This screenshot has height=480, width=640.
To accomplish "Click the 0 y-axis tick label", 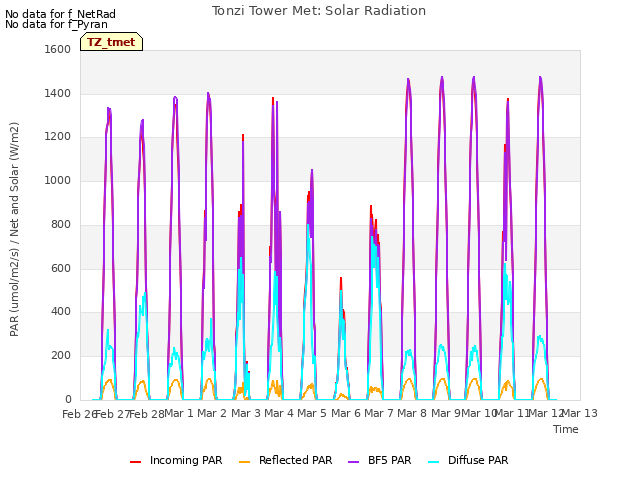I will coord(68,399).
